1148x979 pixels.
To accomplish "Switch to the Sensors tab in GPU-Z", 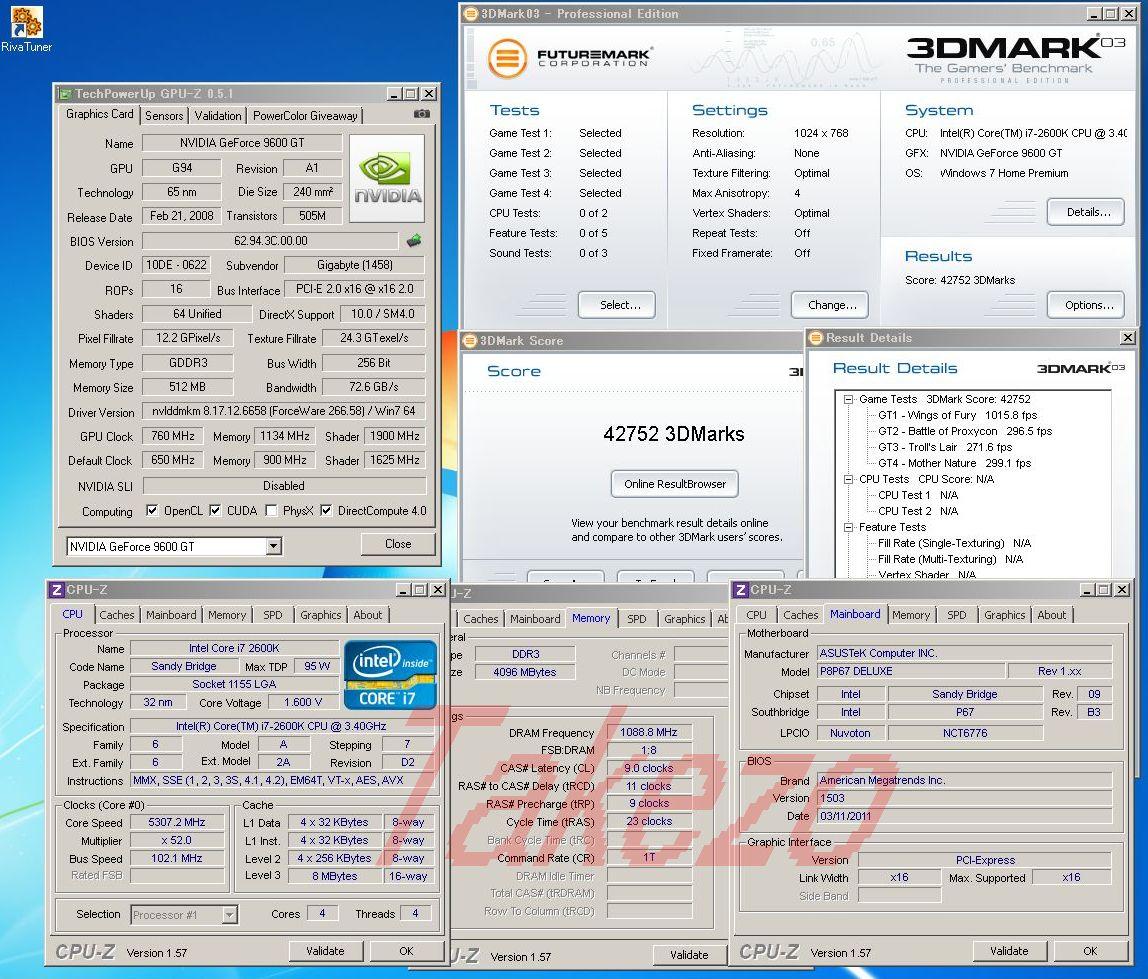I will coord(164,116).
